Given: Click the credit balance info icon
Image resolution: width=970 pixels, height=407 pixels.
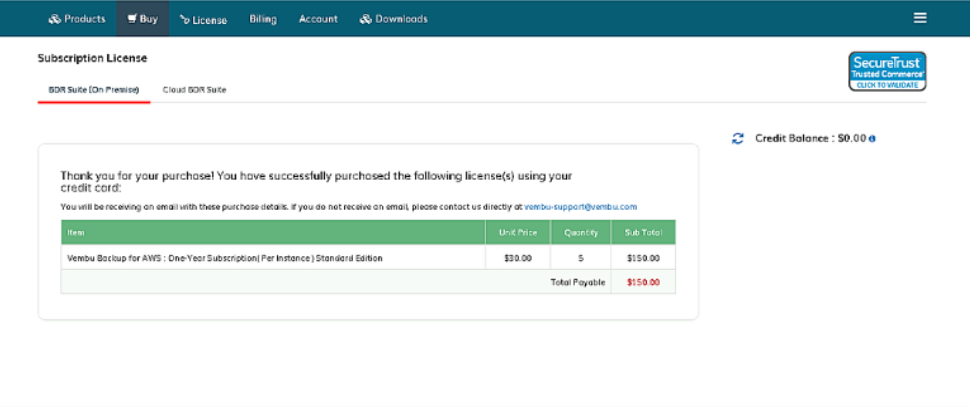Looking at the screenshot, I should 872,139.
